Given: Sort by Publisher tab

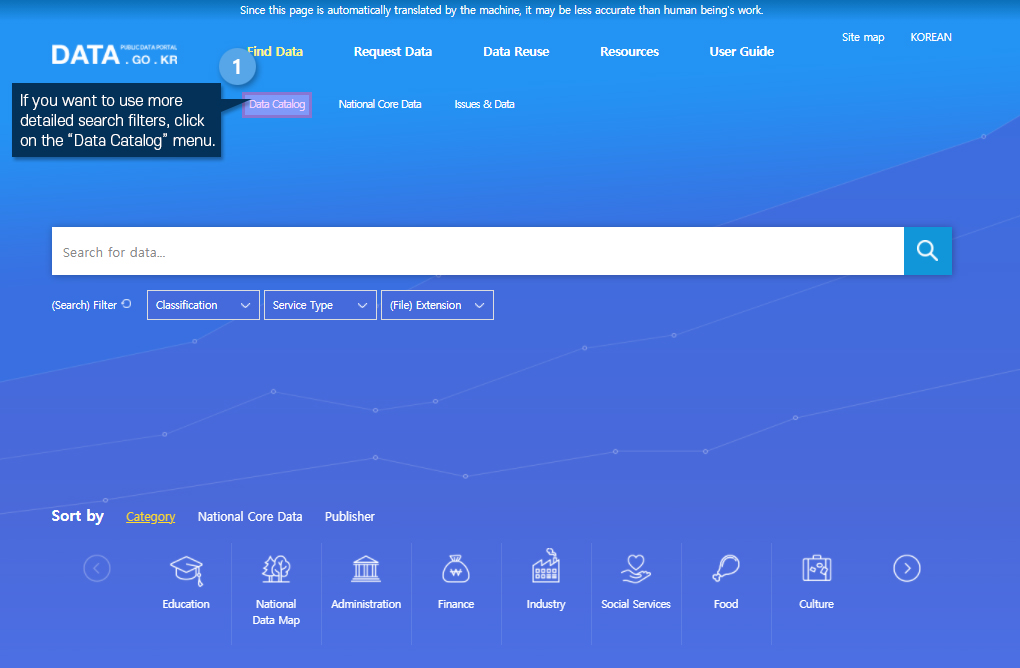Looking at the screenshot, I should (x=350, y=517).
